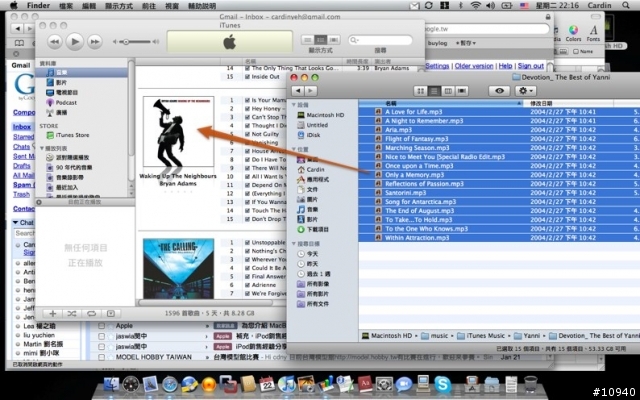Skip to the next track in iTunes
Viewport: 640px width, 400px height.
[x=95, y=42]
